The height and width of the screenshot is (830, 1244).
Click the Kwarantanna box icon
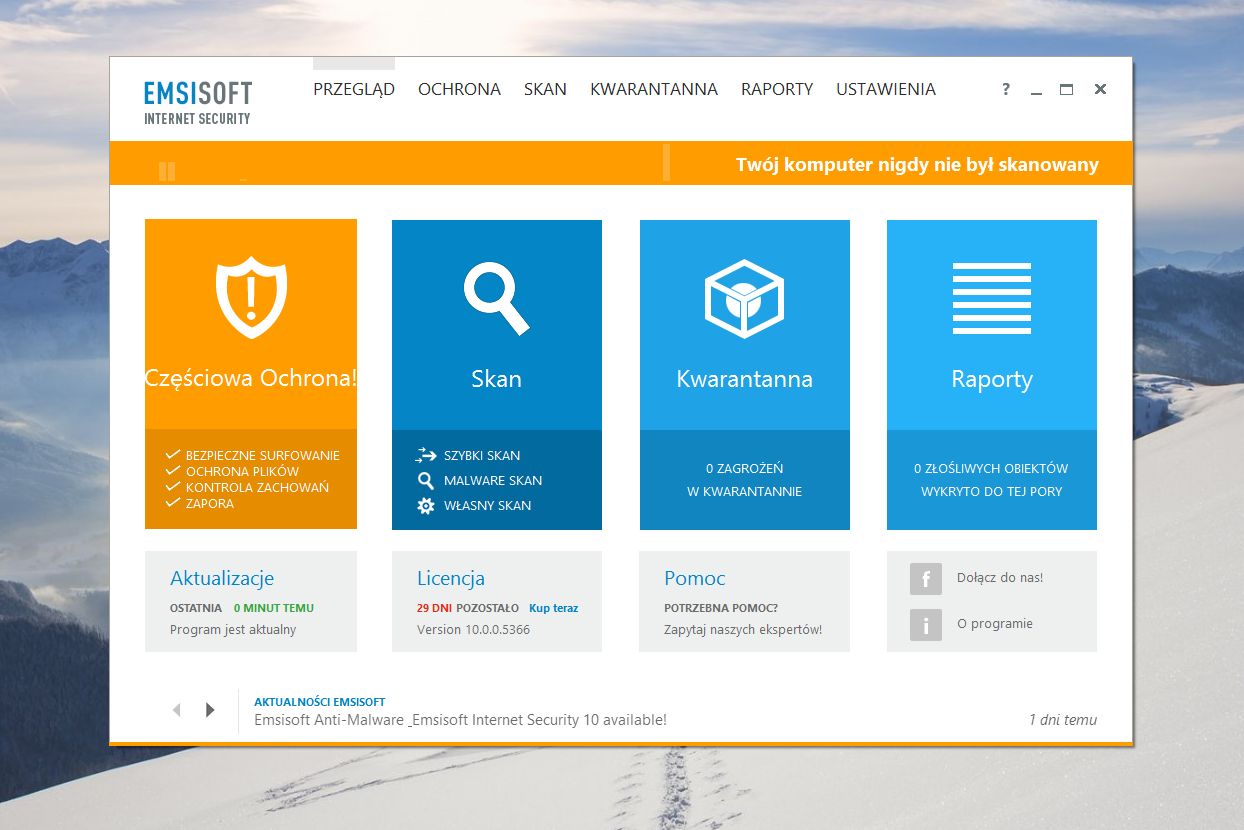(x=744, y=299)
